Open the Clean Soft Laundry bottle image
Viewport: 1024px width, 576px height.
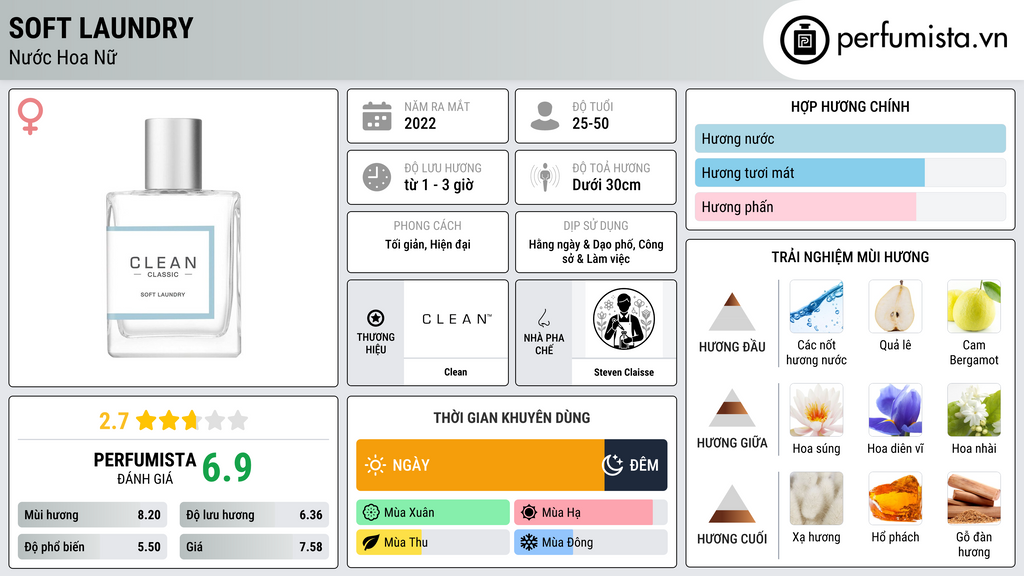pos(174,238)
